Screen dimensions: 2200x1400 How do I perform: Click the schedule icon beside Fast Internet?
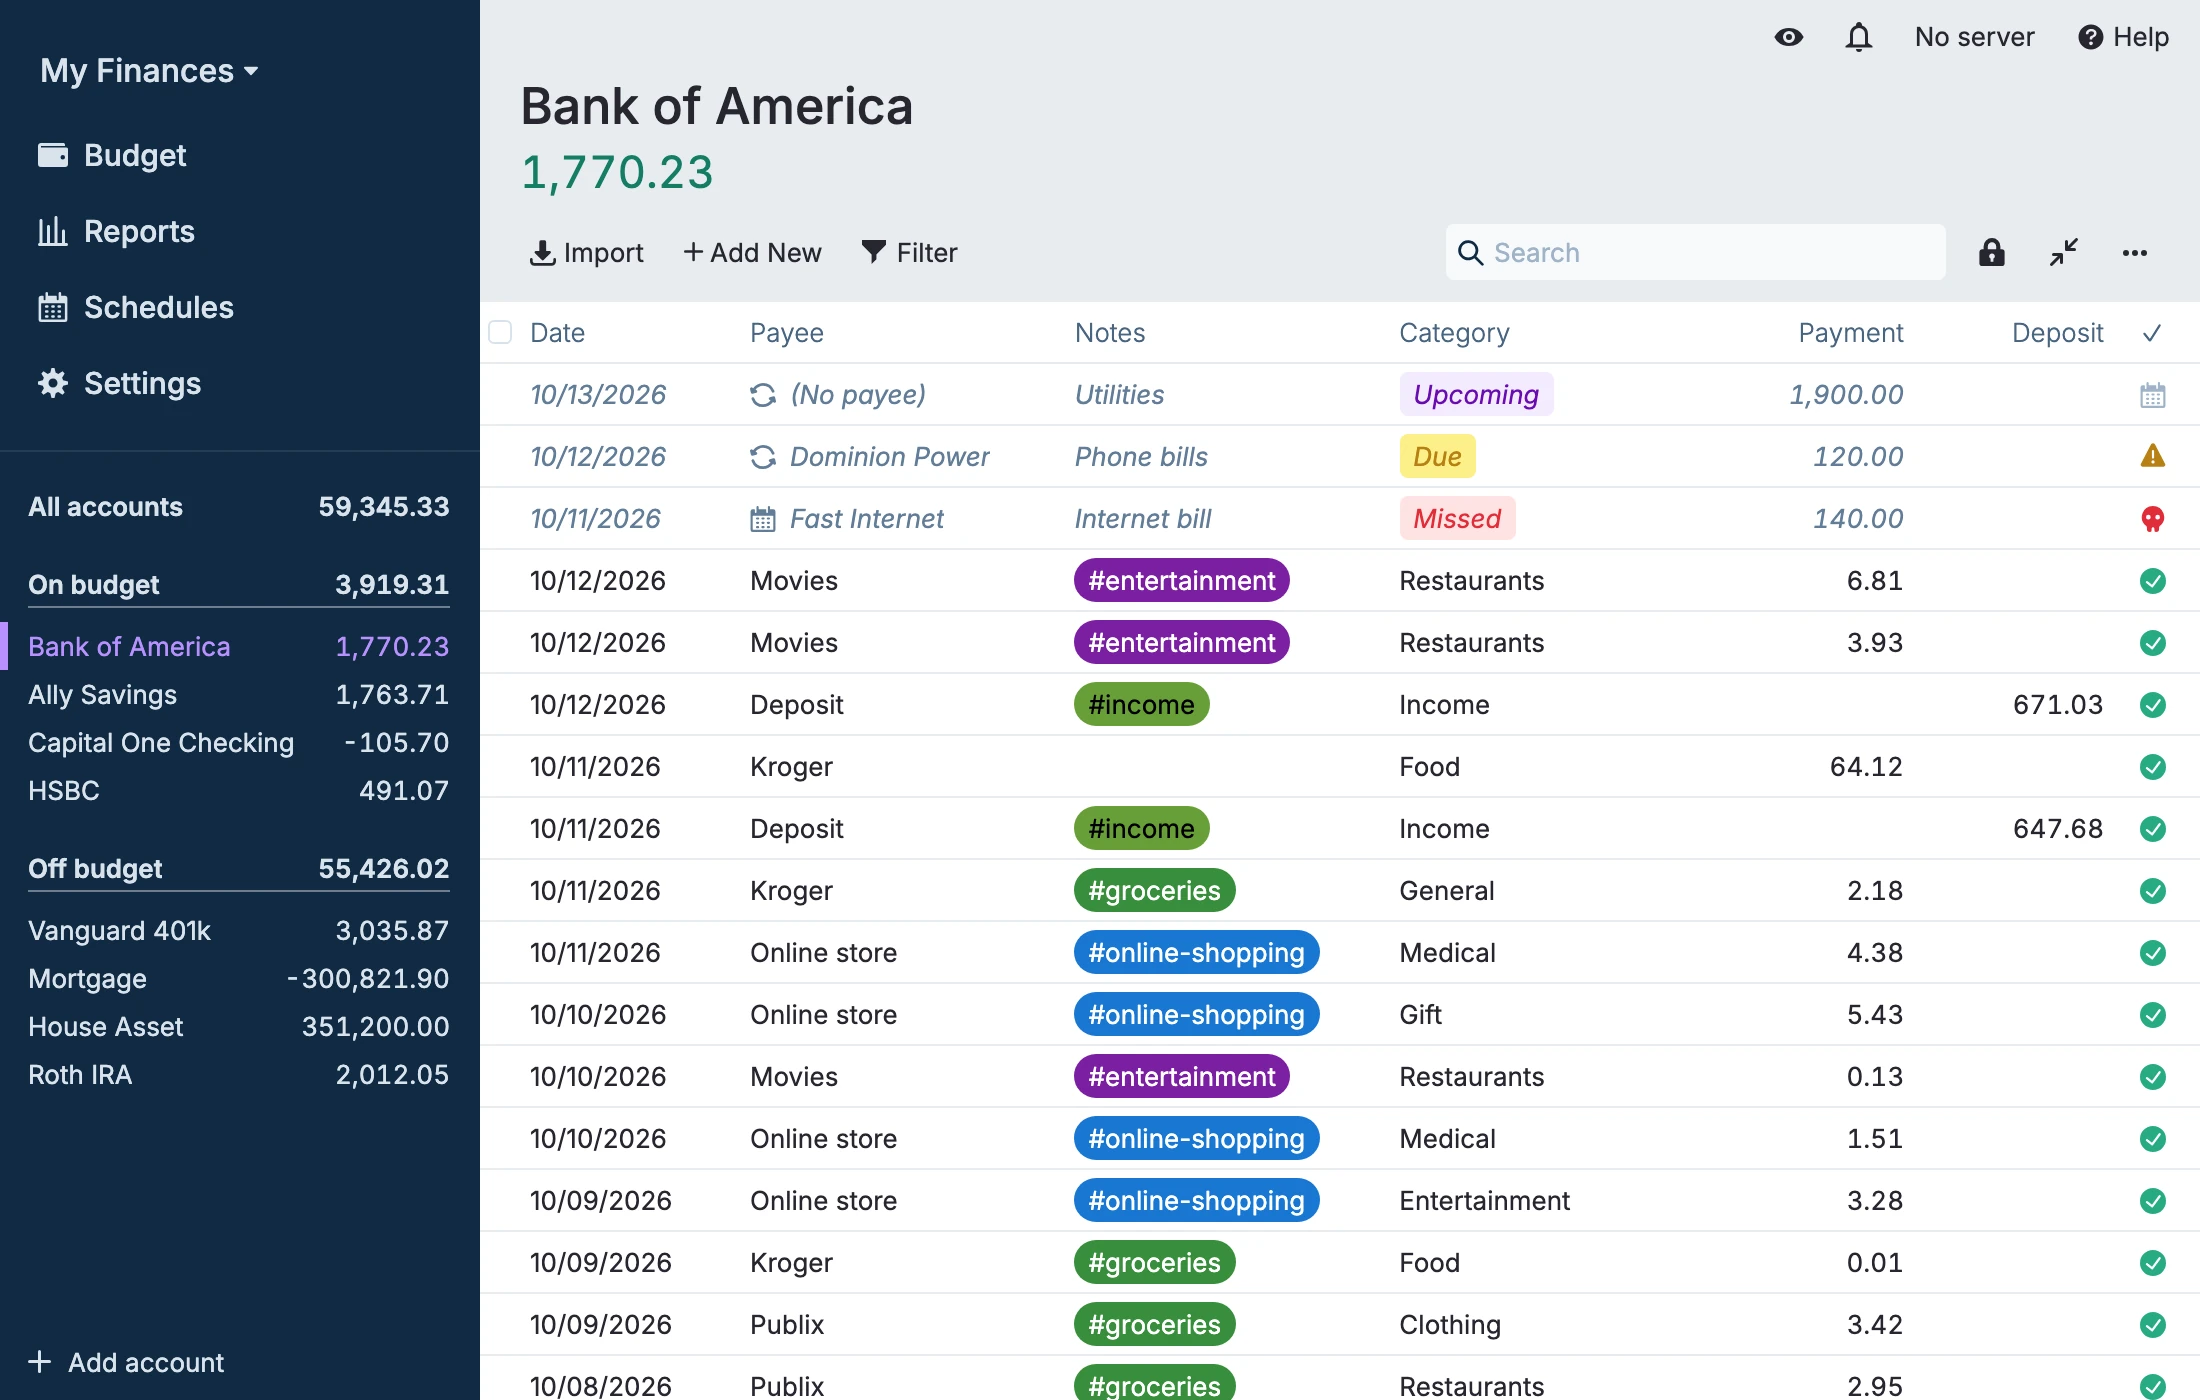(763, 519)
